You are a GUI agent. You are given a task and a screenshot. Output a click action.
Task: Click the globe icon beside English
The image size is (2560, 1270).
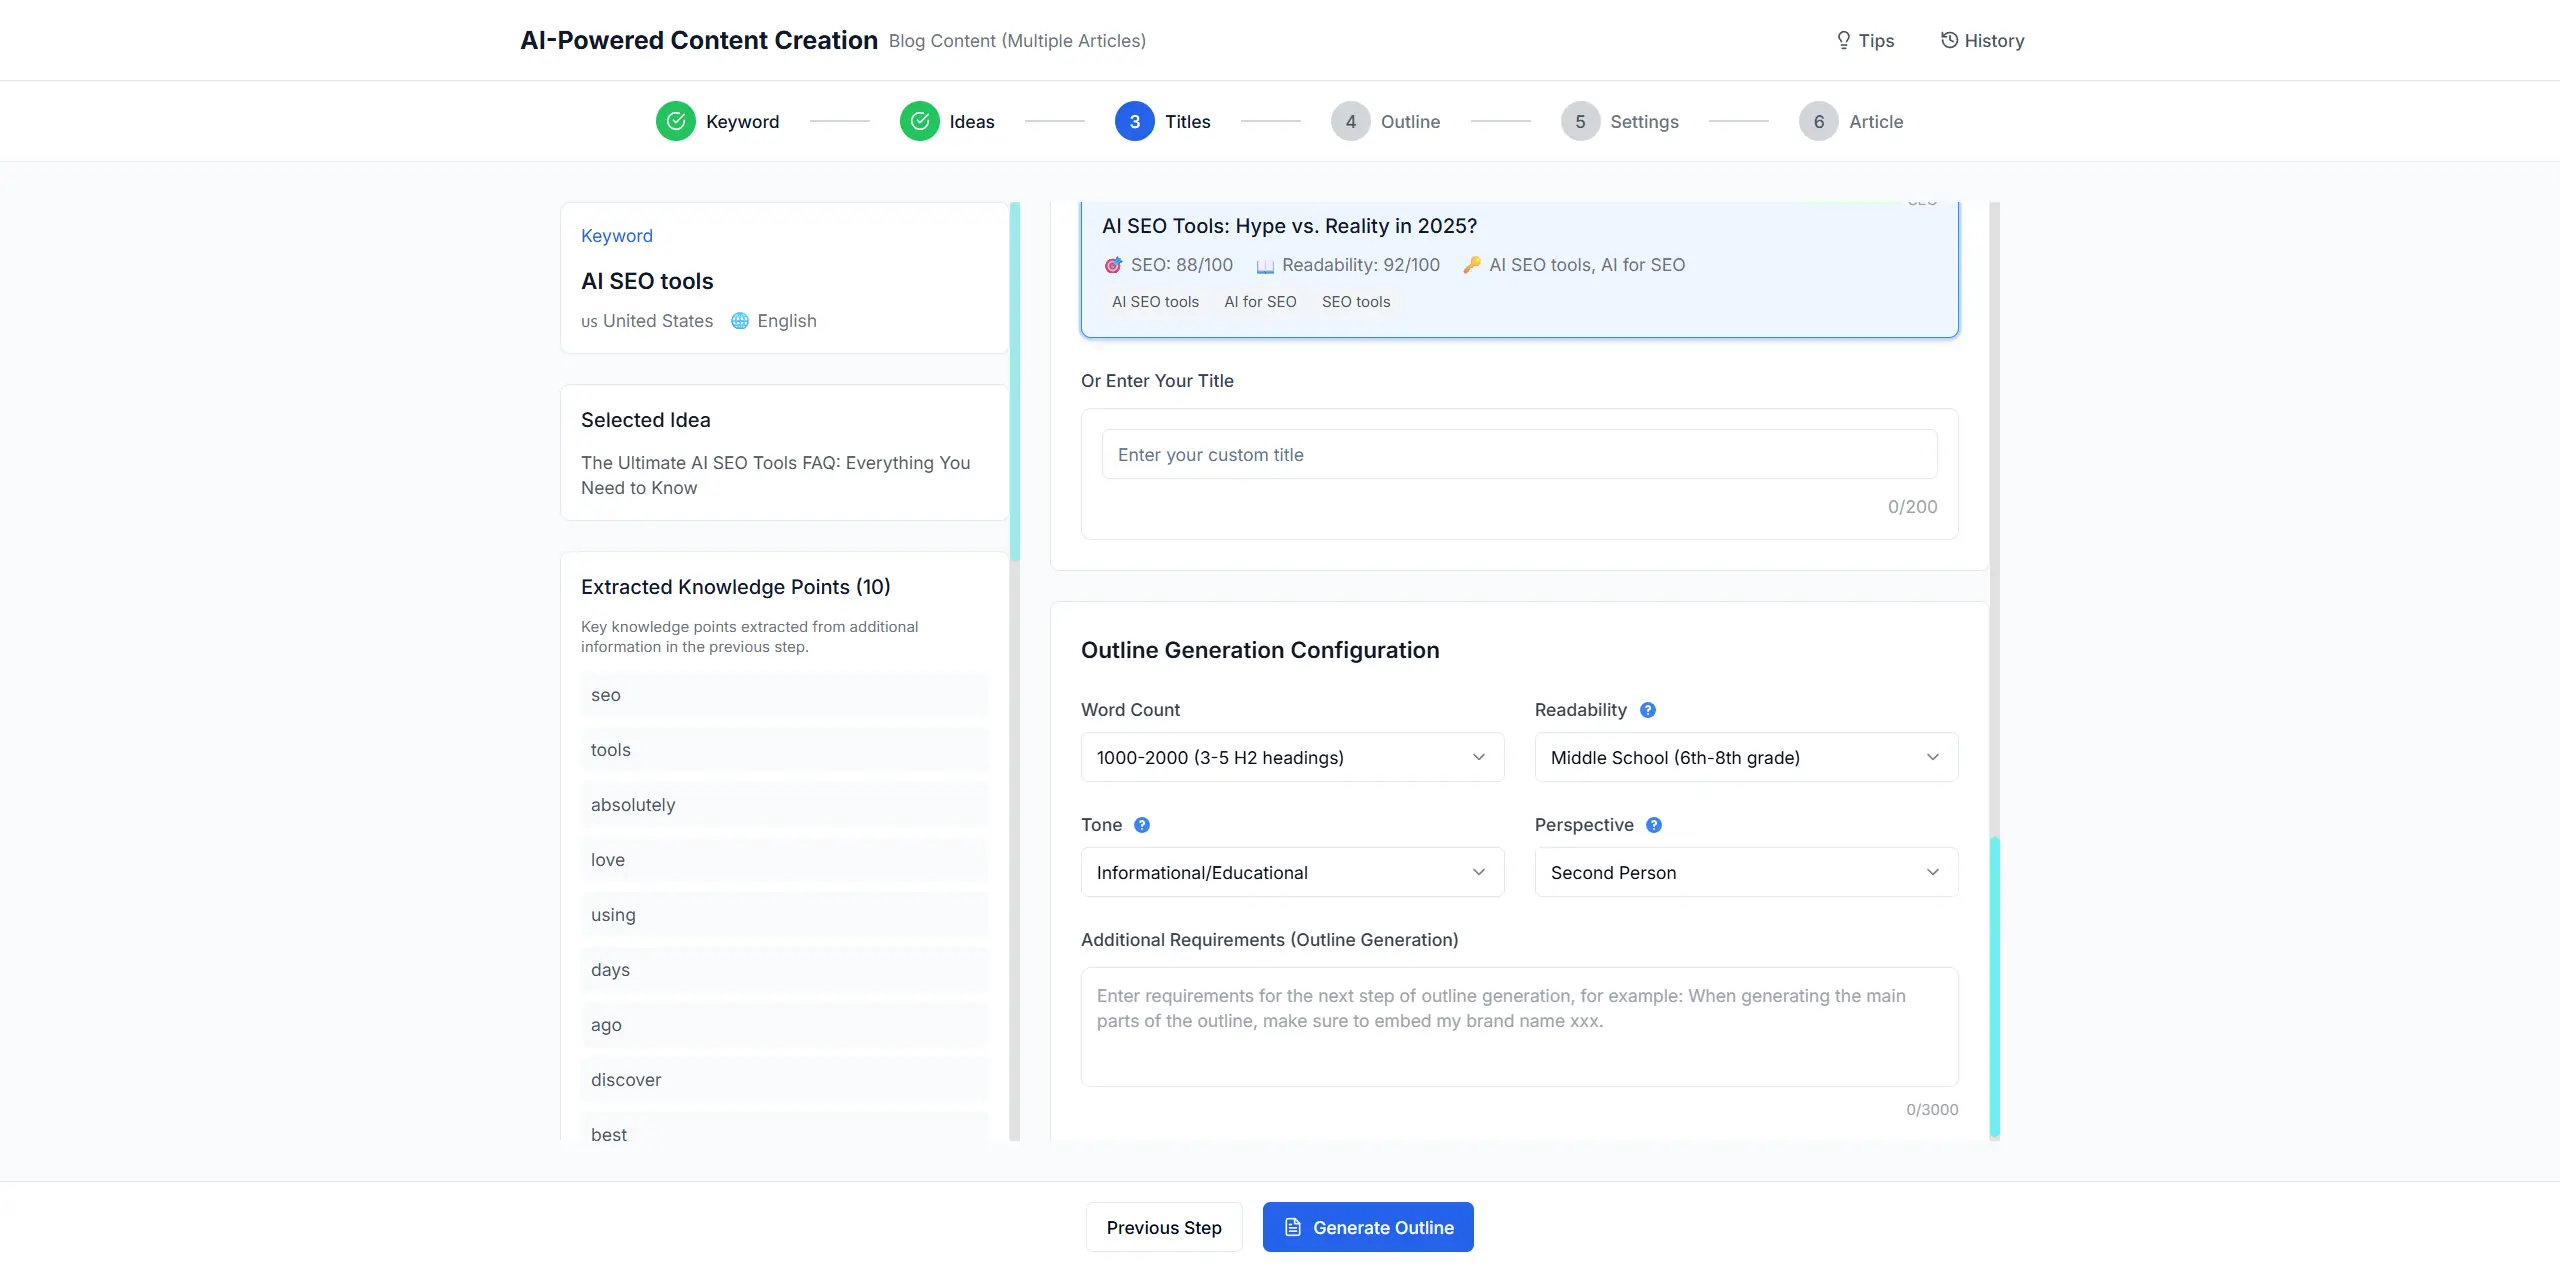(x=740, y=321)
